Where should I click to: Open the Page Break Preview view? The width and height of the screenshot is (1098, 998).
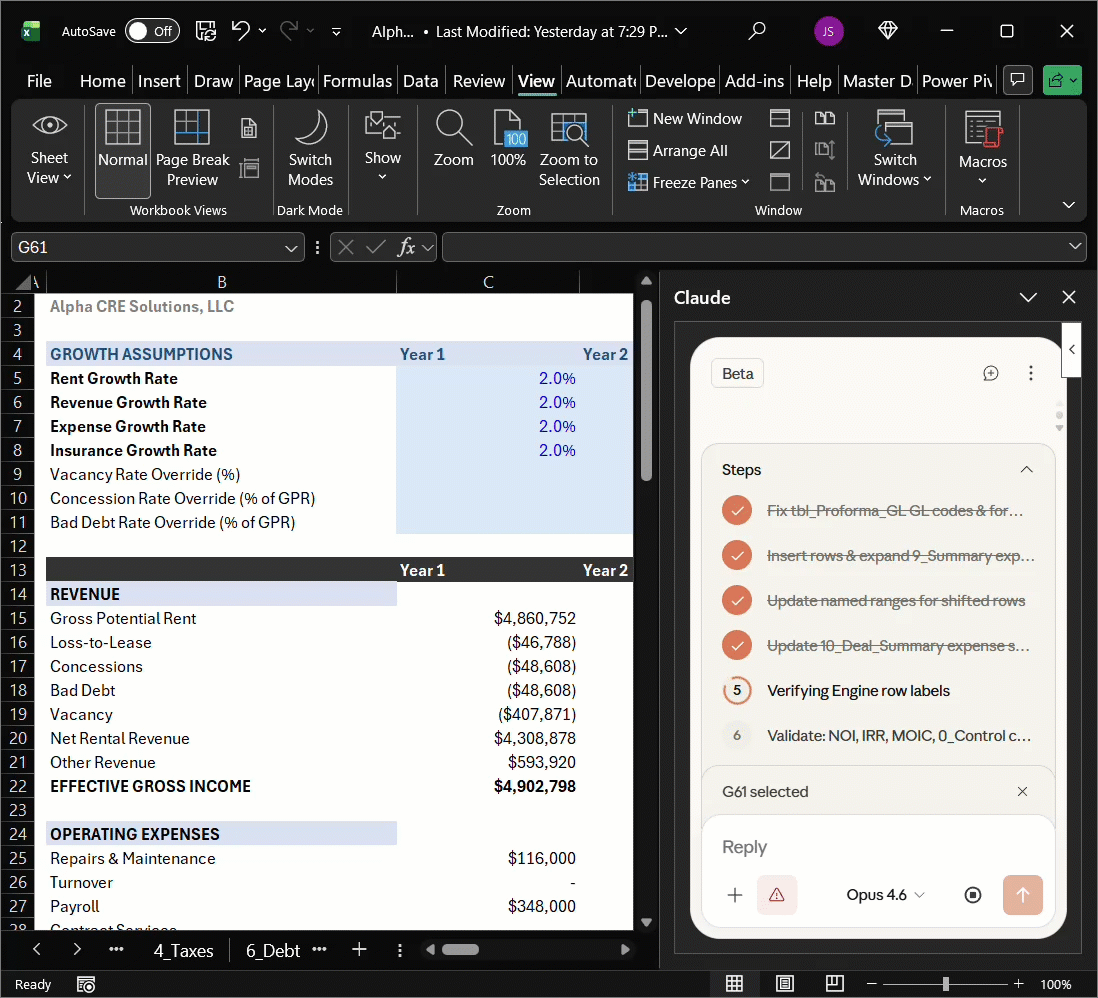(192, 148)
